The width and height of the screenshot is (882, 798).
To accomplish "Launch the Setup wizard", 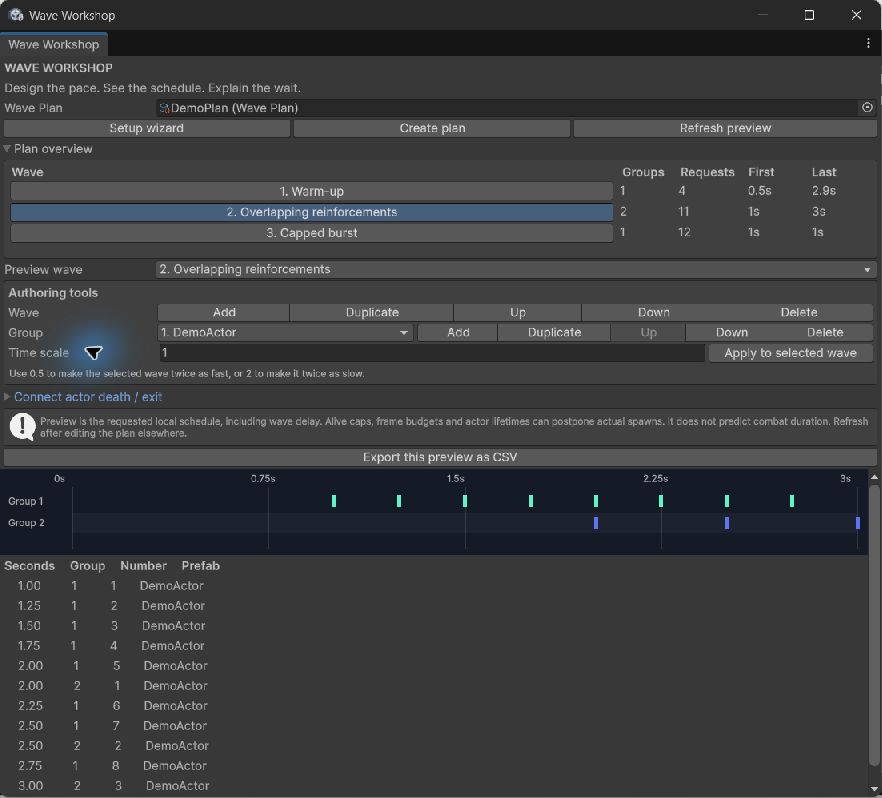I will coord(147,128).
